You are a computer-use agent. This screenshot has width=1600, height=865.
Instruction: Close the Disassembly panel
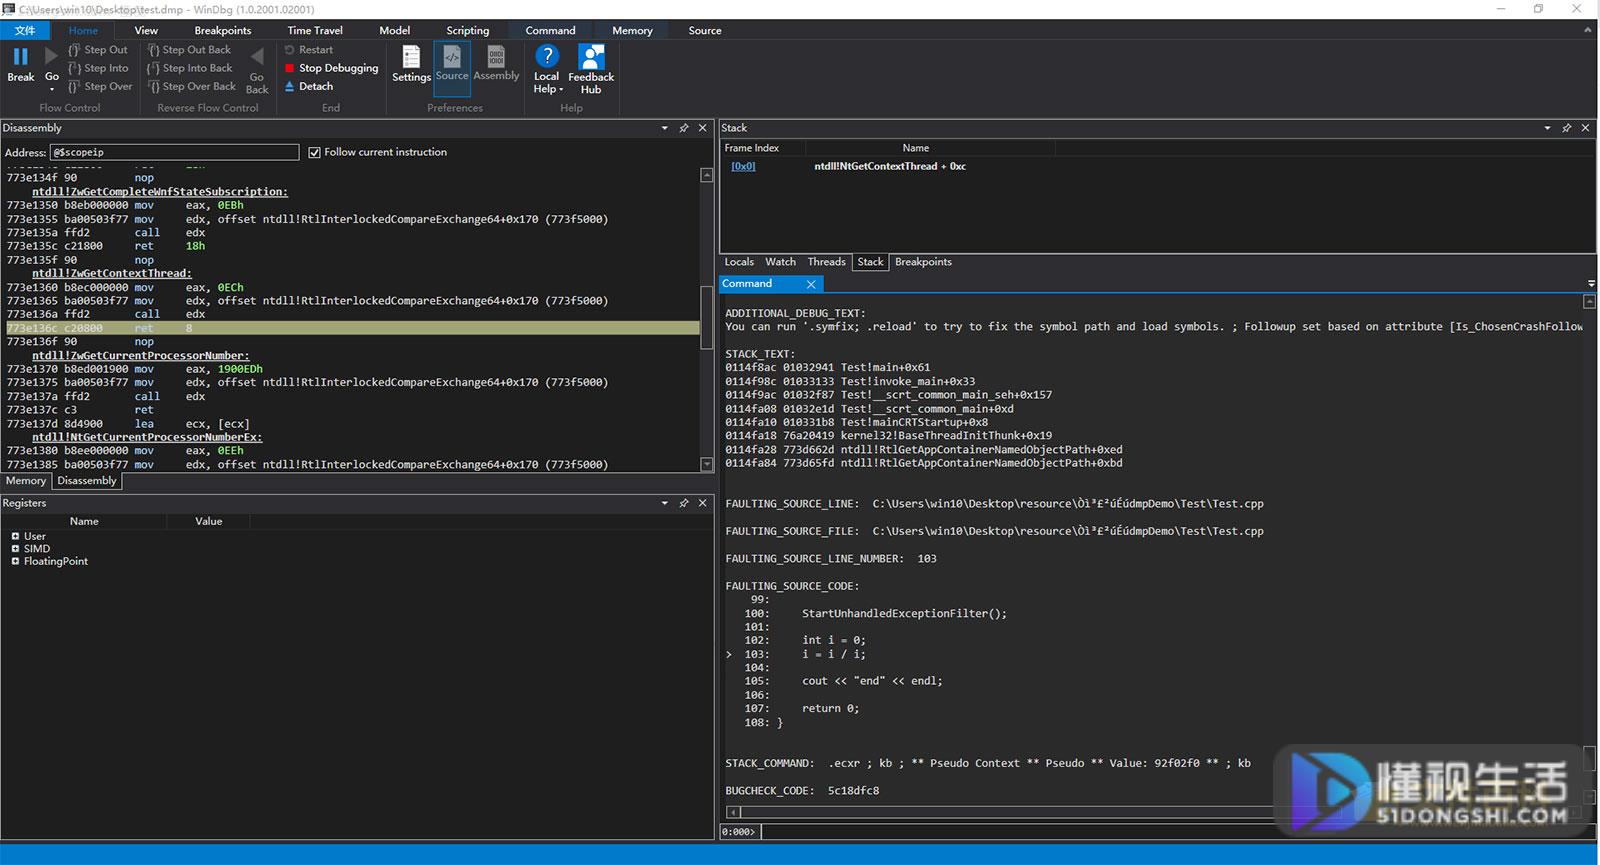click(702, 128)
